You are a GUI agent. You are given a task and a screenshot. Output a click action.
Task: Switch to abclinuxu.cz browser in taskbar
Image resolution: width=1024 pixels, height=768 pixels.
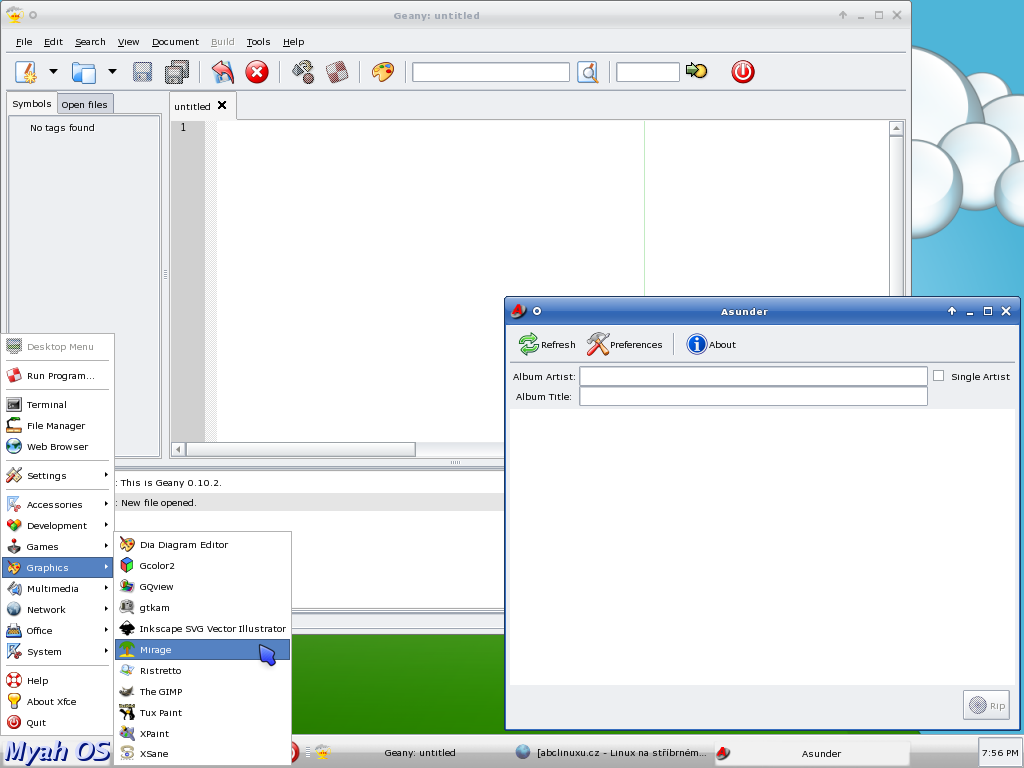click(x=611, y=753)
